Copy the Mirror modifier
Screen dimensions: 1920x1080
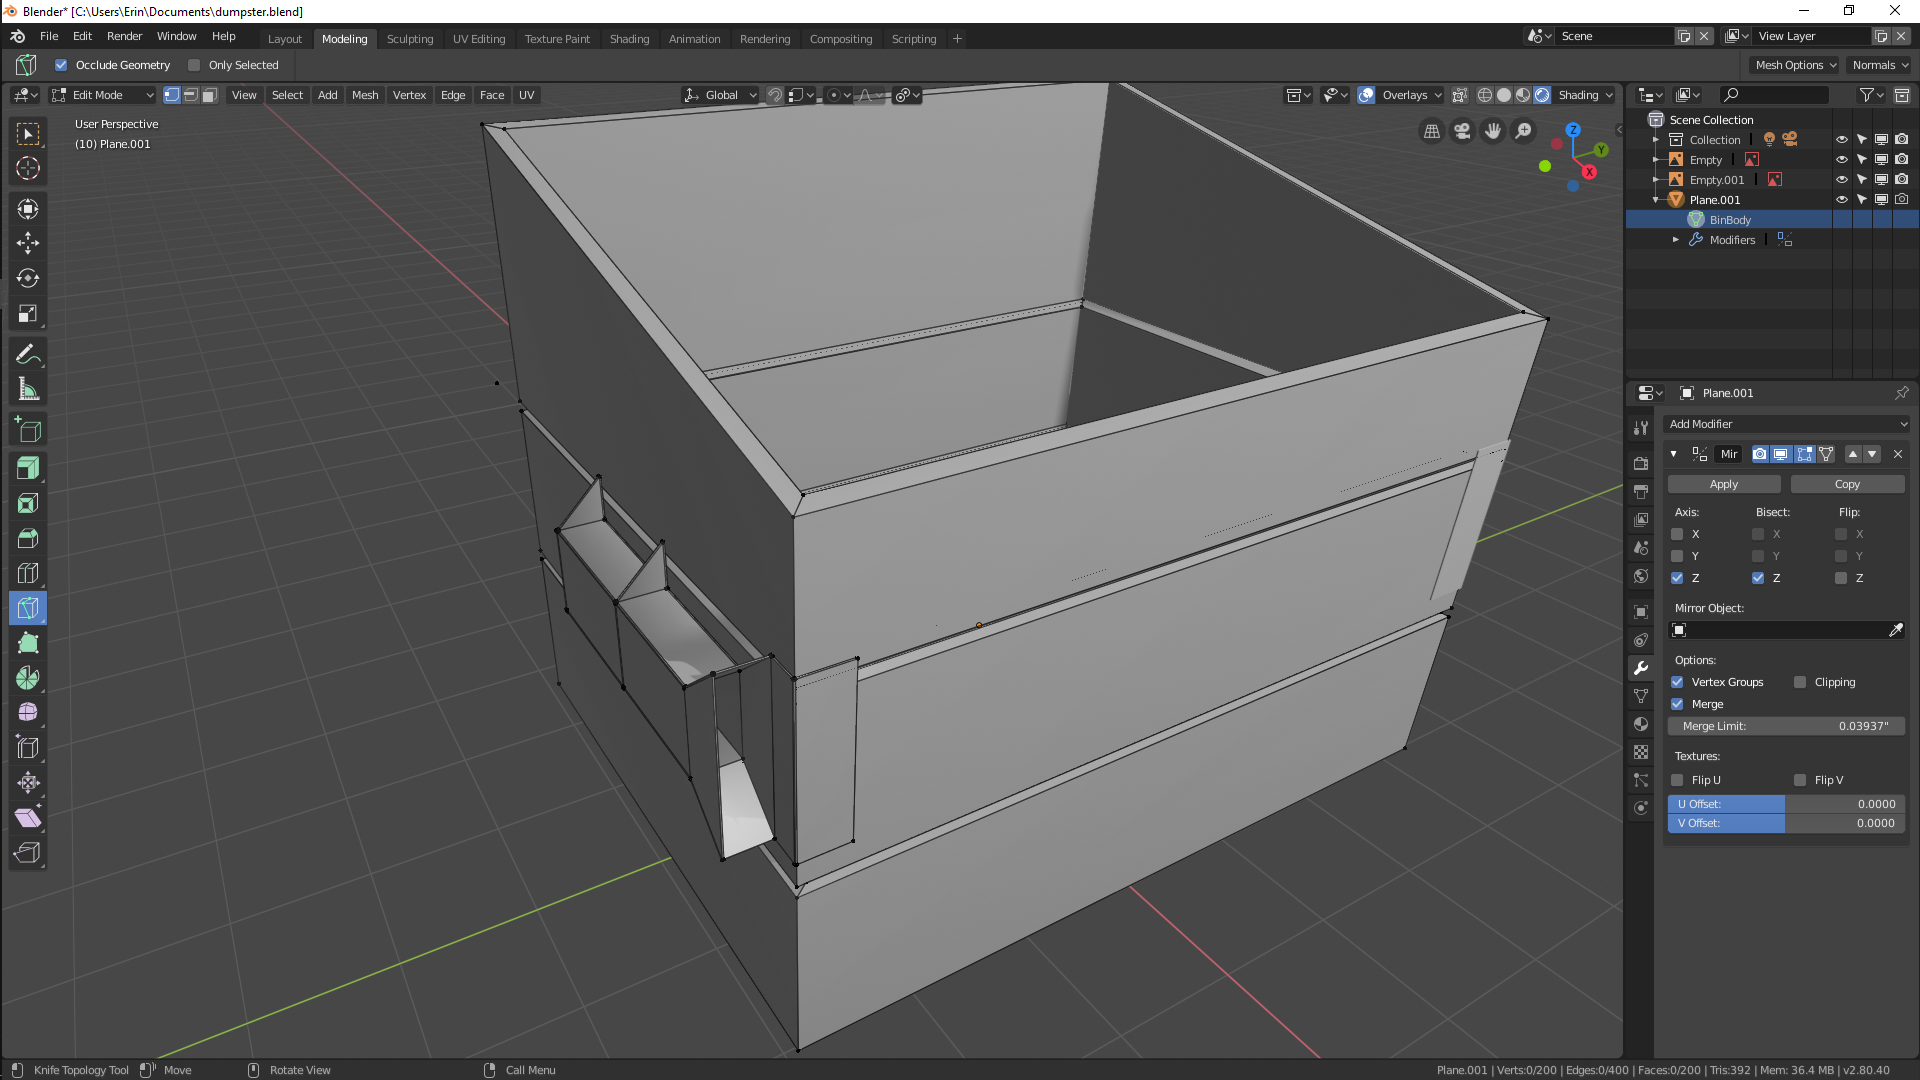(1846, 484)
